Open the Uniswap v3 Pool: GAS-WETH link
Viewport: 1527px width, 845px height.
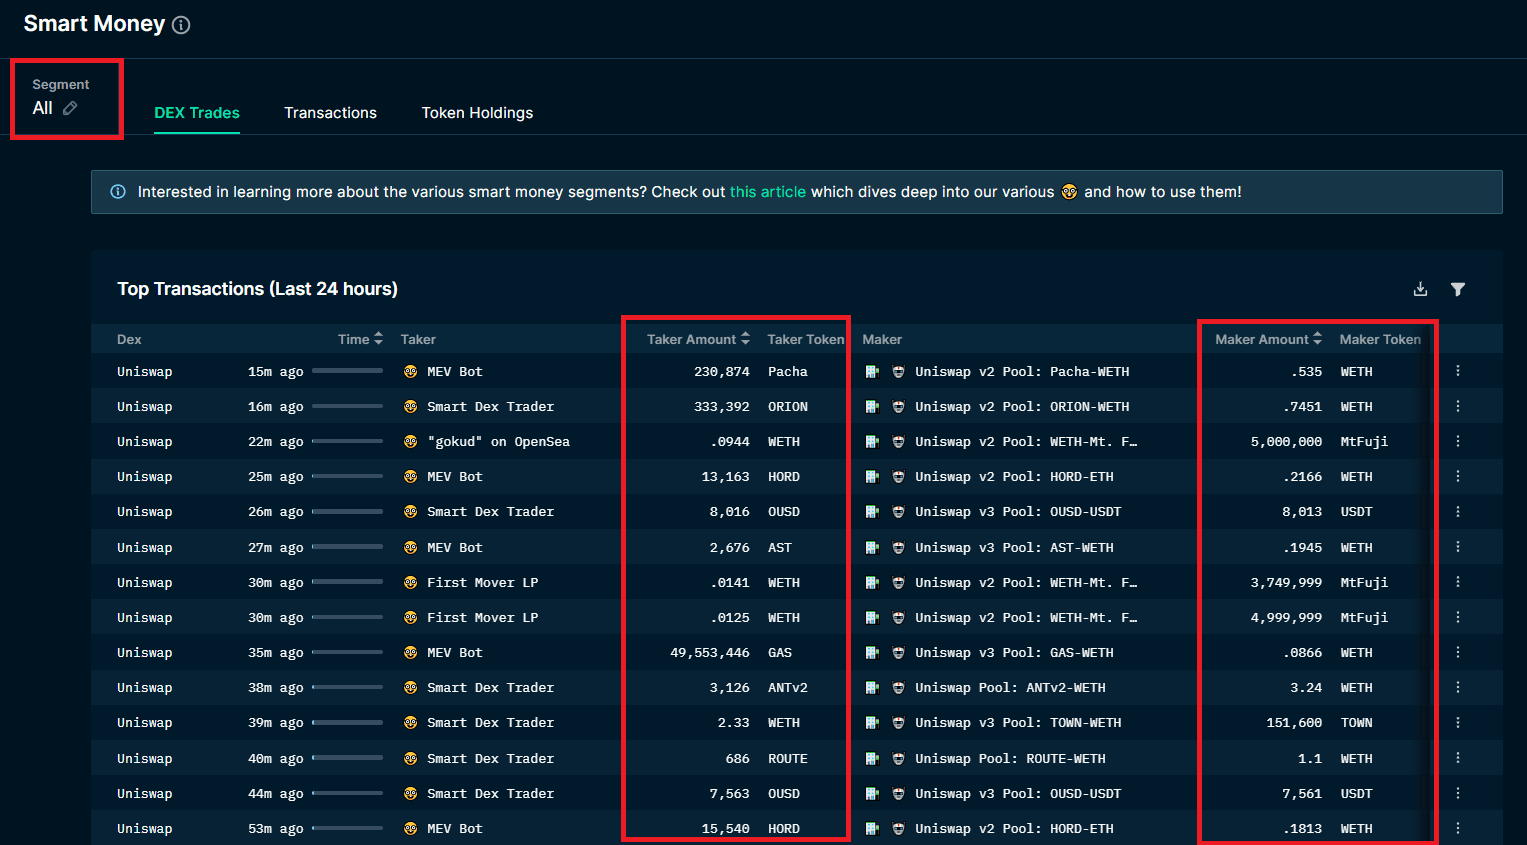point(1014,652)
